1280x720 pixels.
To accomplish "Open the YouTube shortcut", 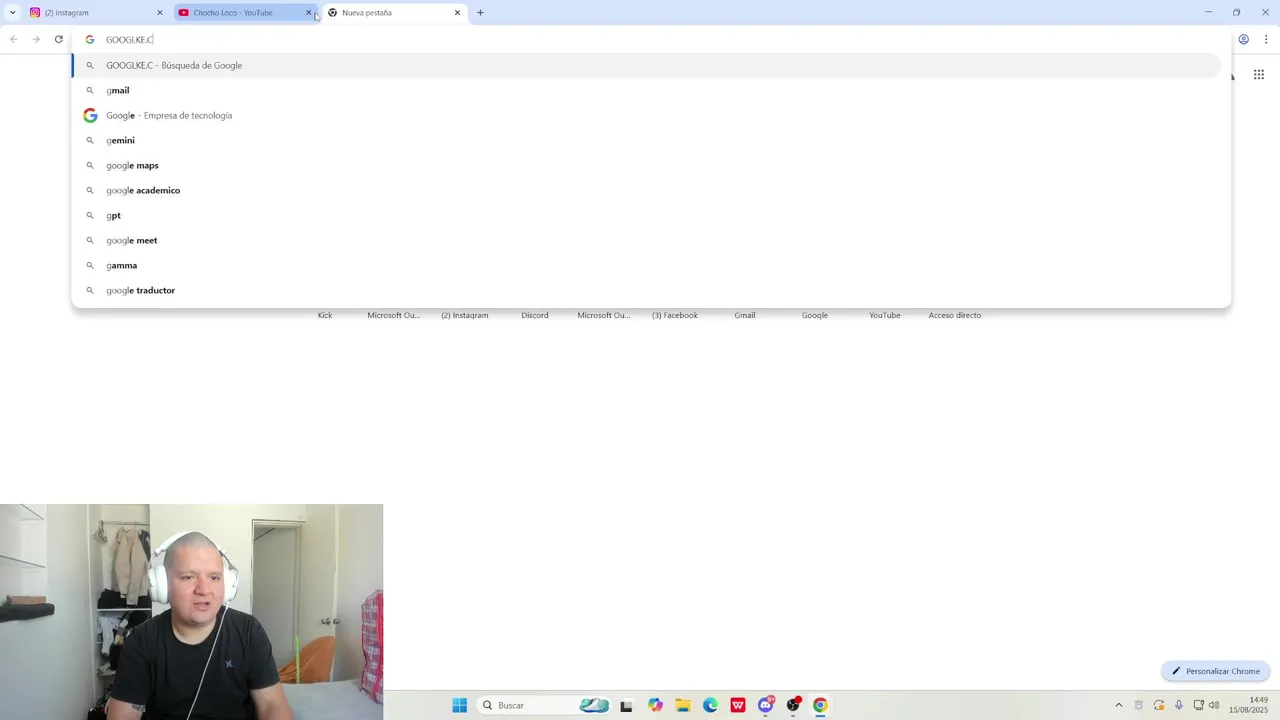I will tap(885, 315).
